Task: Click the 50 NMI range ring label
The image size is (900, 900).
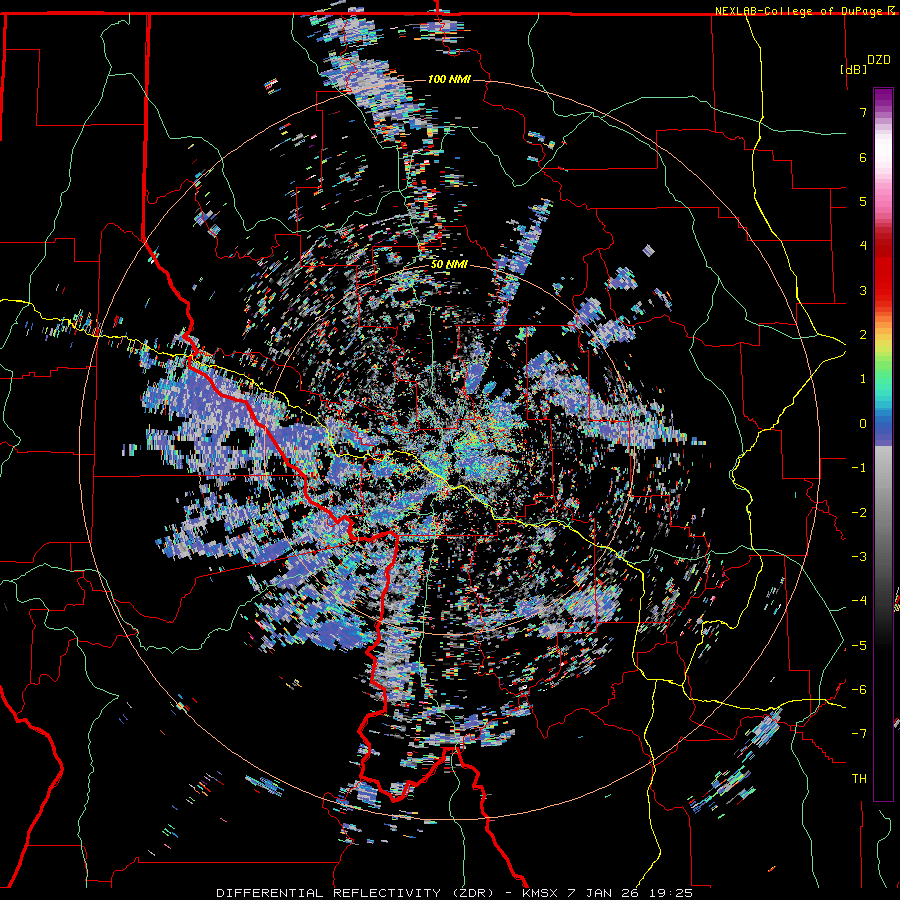Action: (449, 265)
